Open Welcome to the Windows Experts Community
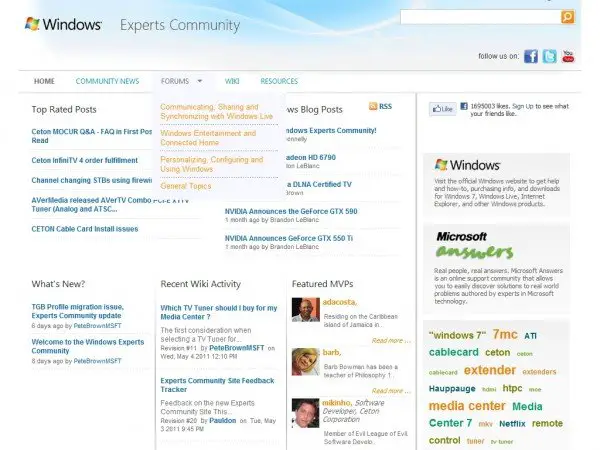 [88, 346]
